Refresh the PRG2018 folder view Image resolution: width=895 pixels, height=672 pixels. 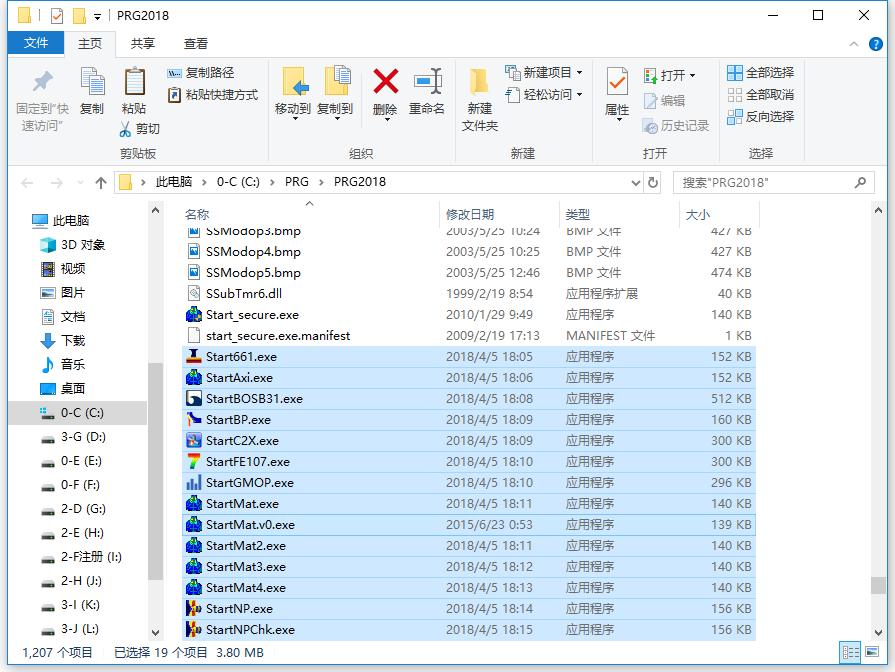653,183
